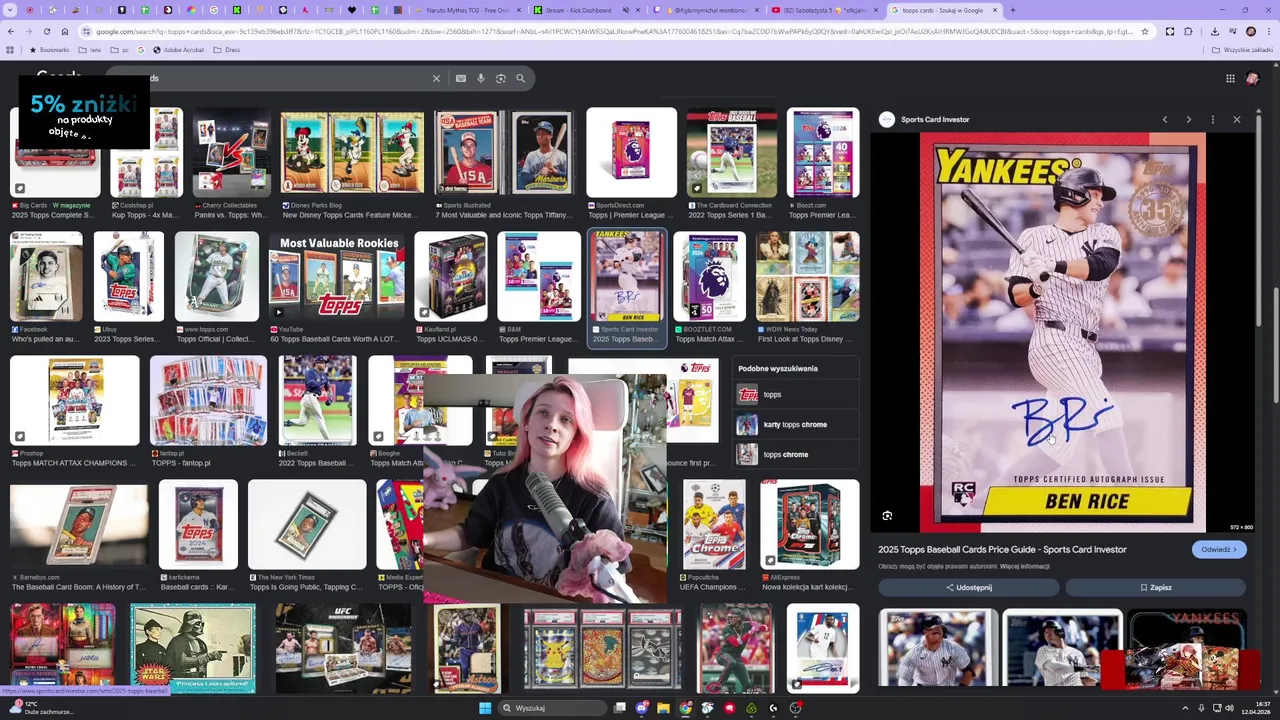Open the Sports Card Investor source link
Image resolution: width=1280 pixels, height=720 pixels.
point(935,119)
